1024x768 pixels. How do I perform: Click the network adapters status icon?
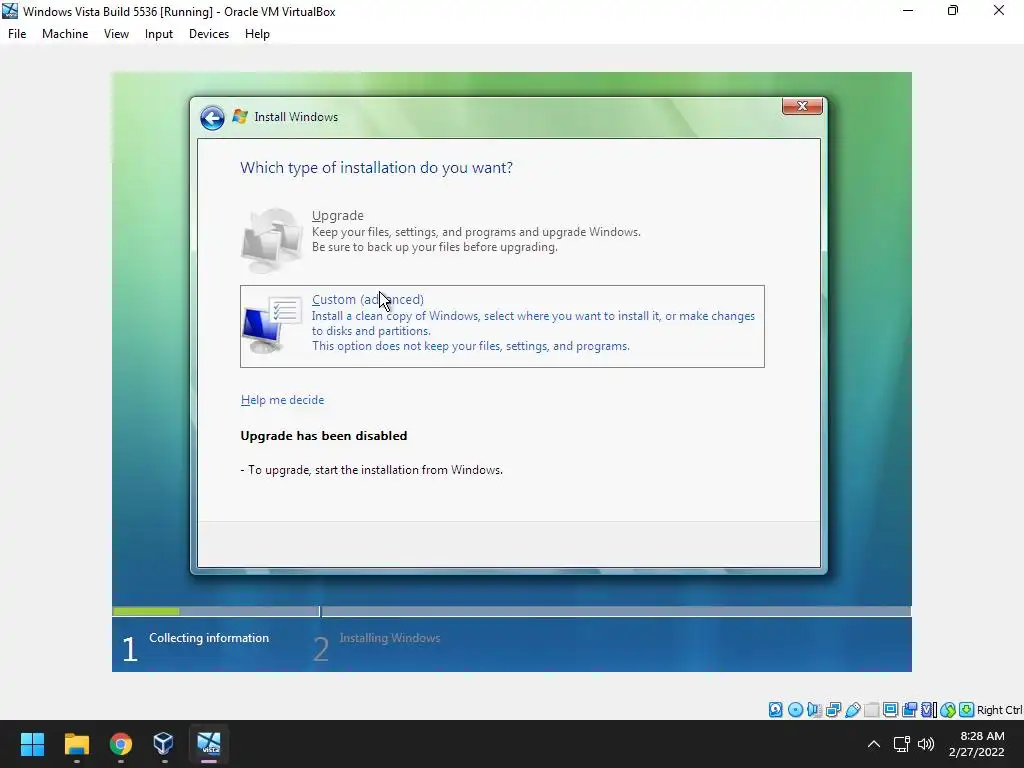click(x=833, y=710)
